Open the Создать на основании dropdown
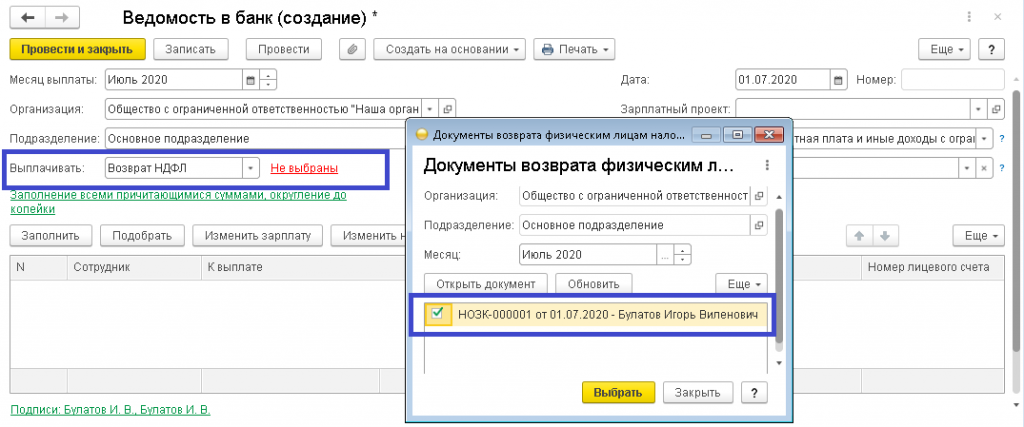The image size is (1024, 427). [448, 49]
